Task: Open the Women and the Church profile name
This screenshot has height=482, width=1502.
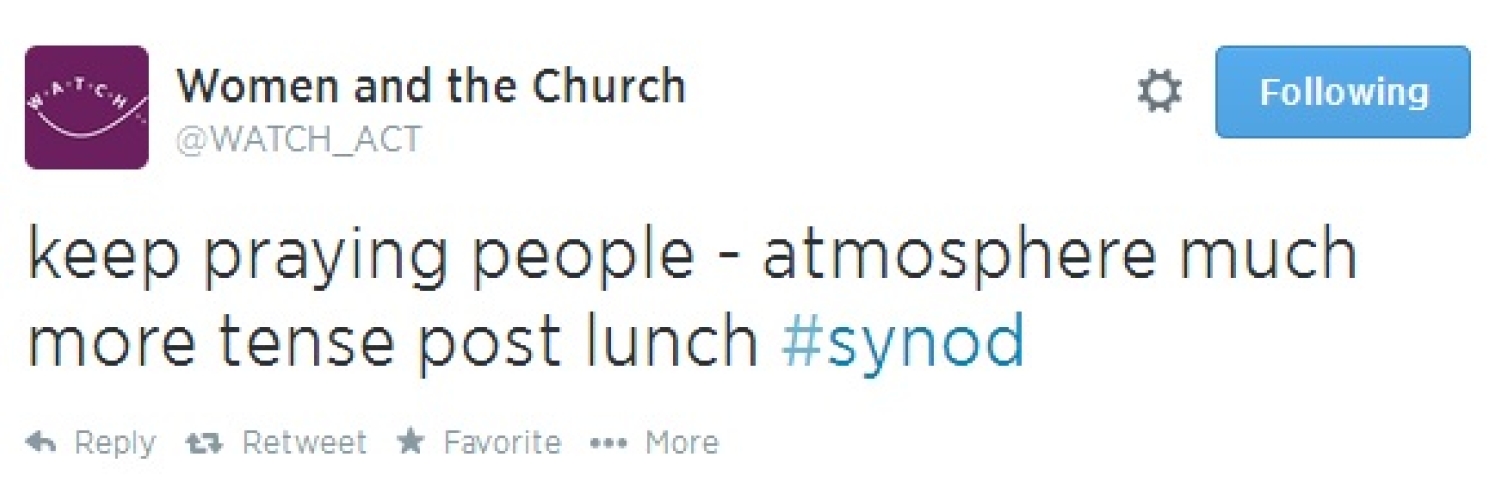Action: [431, 87]
